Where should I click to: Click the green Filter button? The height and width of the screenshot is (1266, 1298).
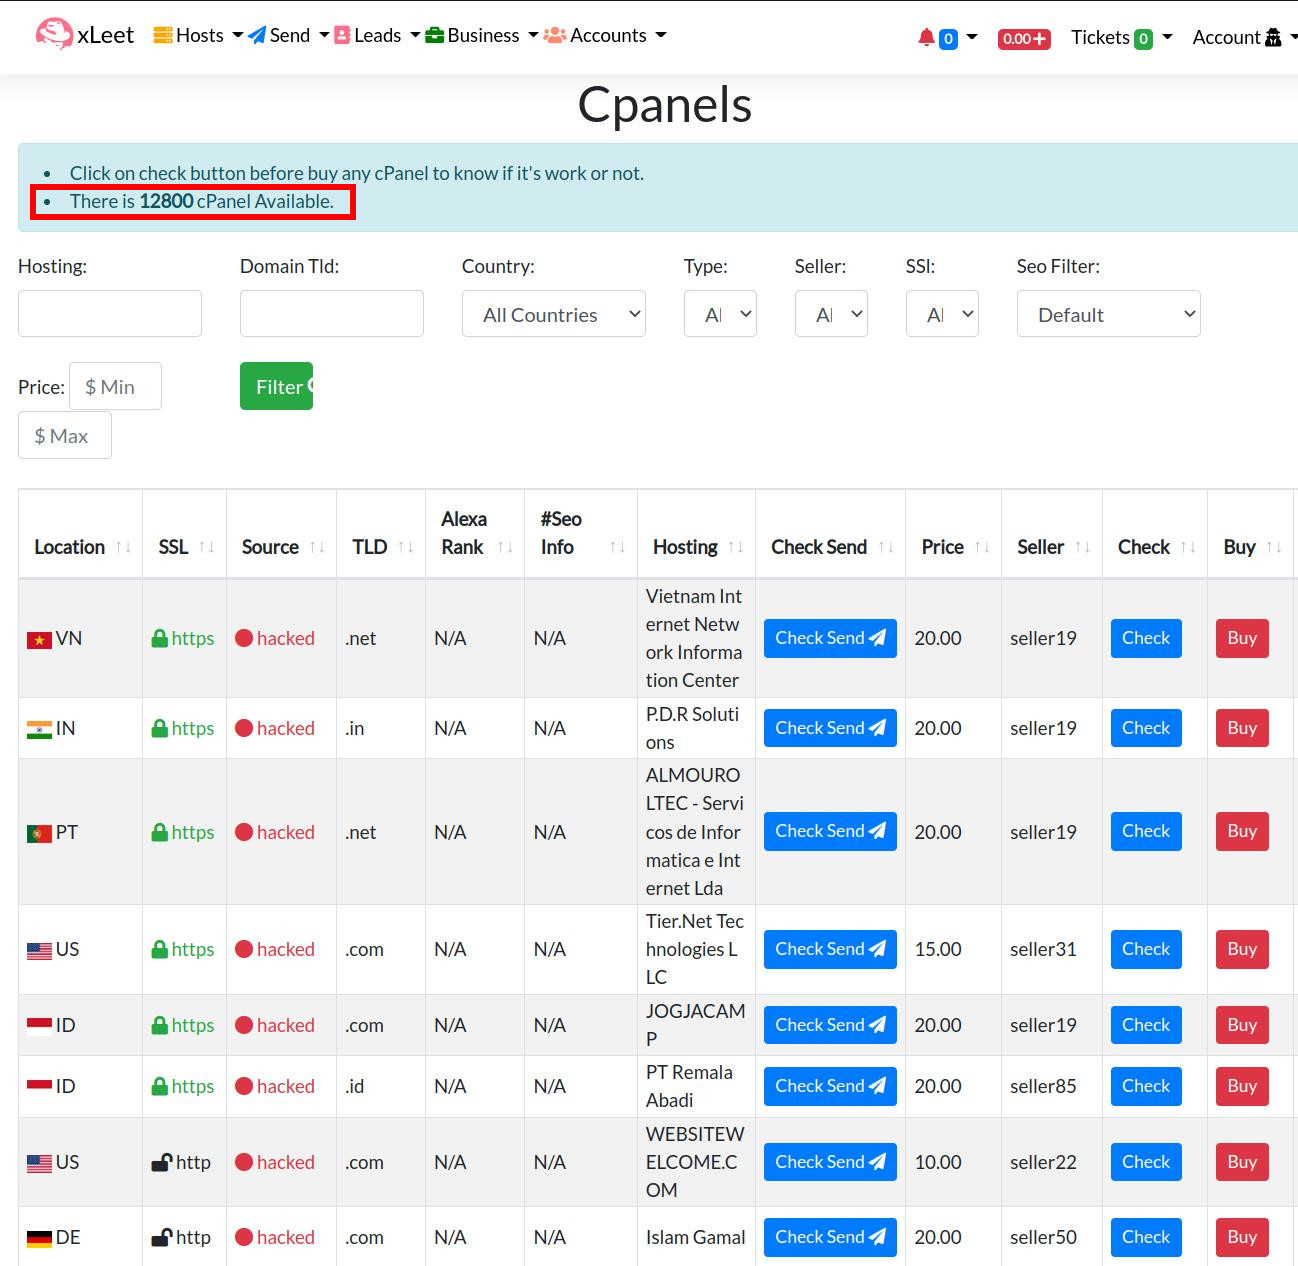tap(277, 386)
